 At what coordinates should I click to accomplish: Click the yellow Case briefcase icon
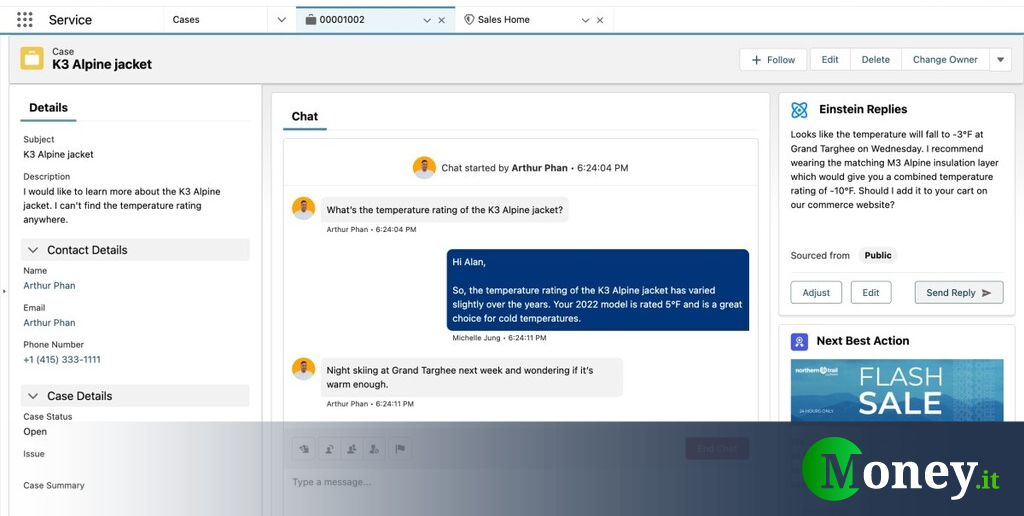click(32, 58)
